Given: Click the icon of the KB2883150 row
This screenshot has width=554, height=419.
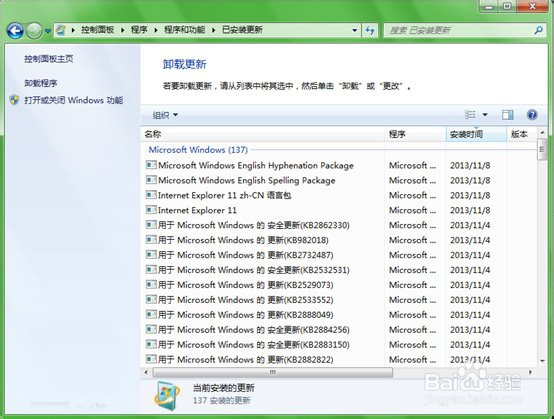Looking at the screenshot, I should pos(151,344).
